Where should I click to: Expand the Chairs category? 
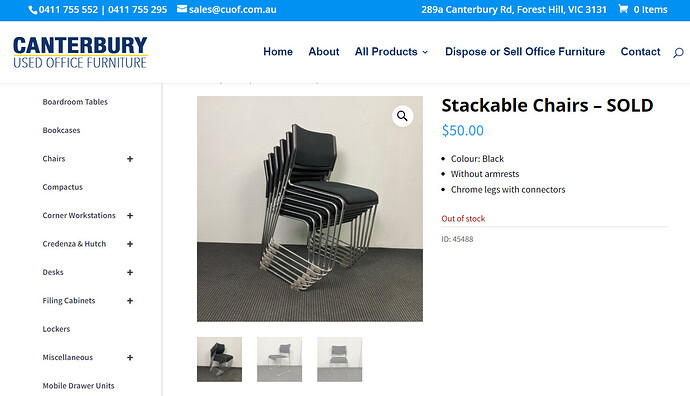[x=130, y=159]
